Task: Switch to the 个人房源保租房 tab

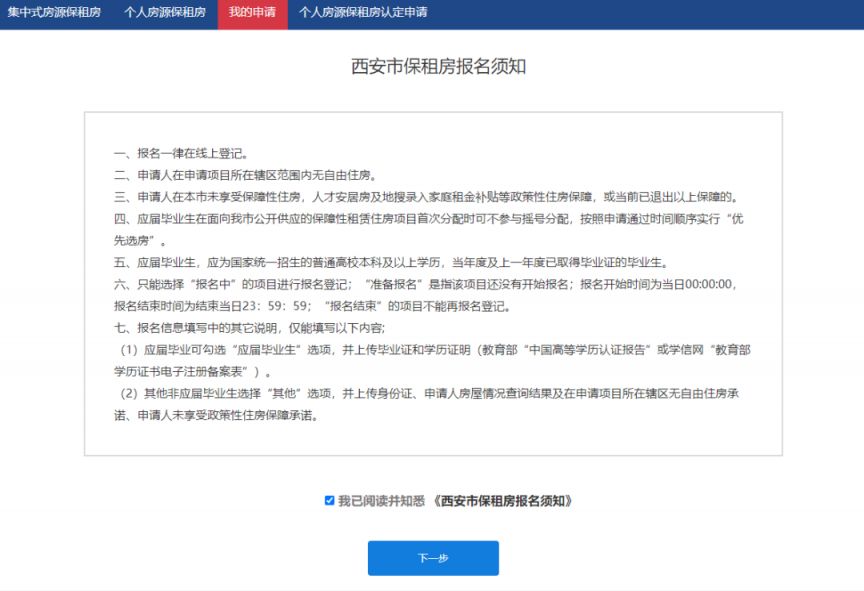Action: 165,12
